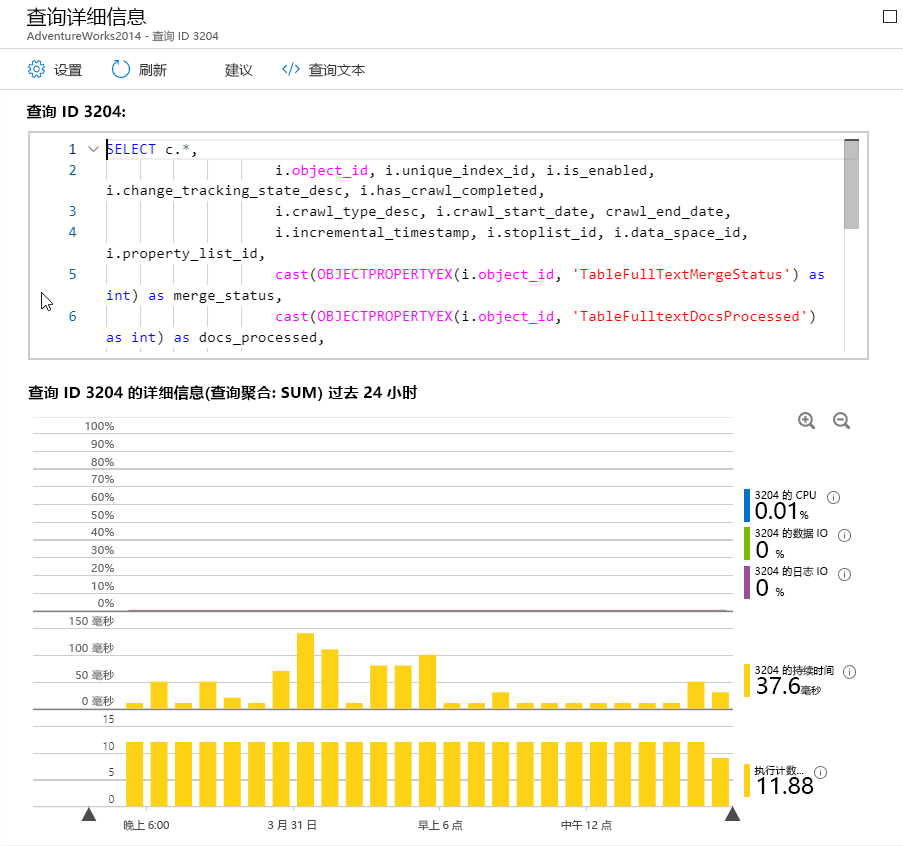Grab the right time range marker triangle

[732, 814]
